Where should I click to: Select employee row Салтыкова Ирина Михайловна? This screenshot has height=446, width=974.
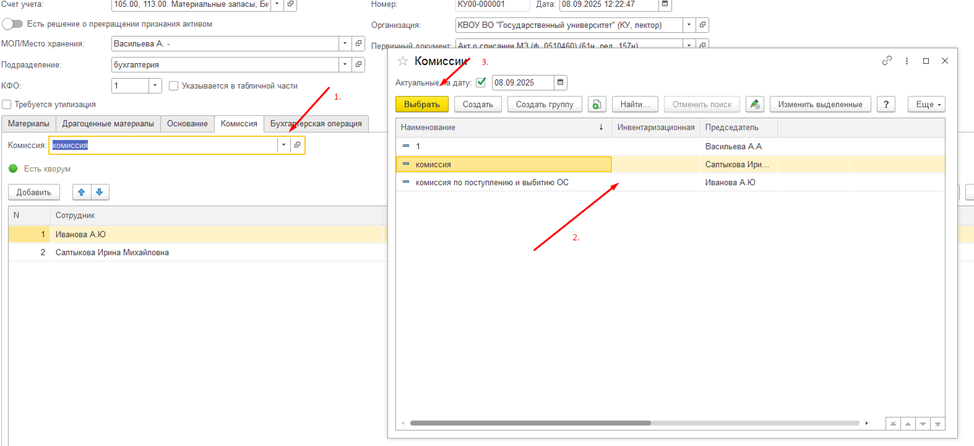click(x=196, y=253)
